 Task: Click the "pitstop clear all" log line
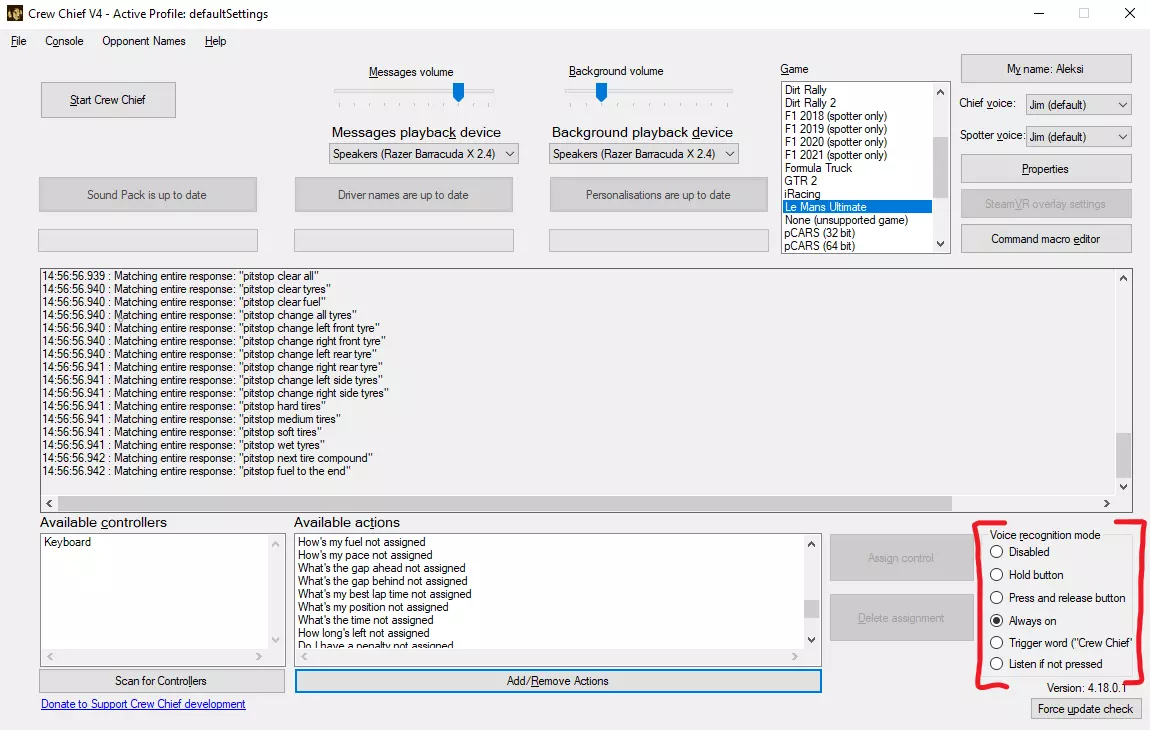coord(180,276)
